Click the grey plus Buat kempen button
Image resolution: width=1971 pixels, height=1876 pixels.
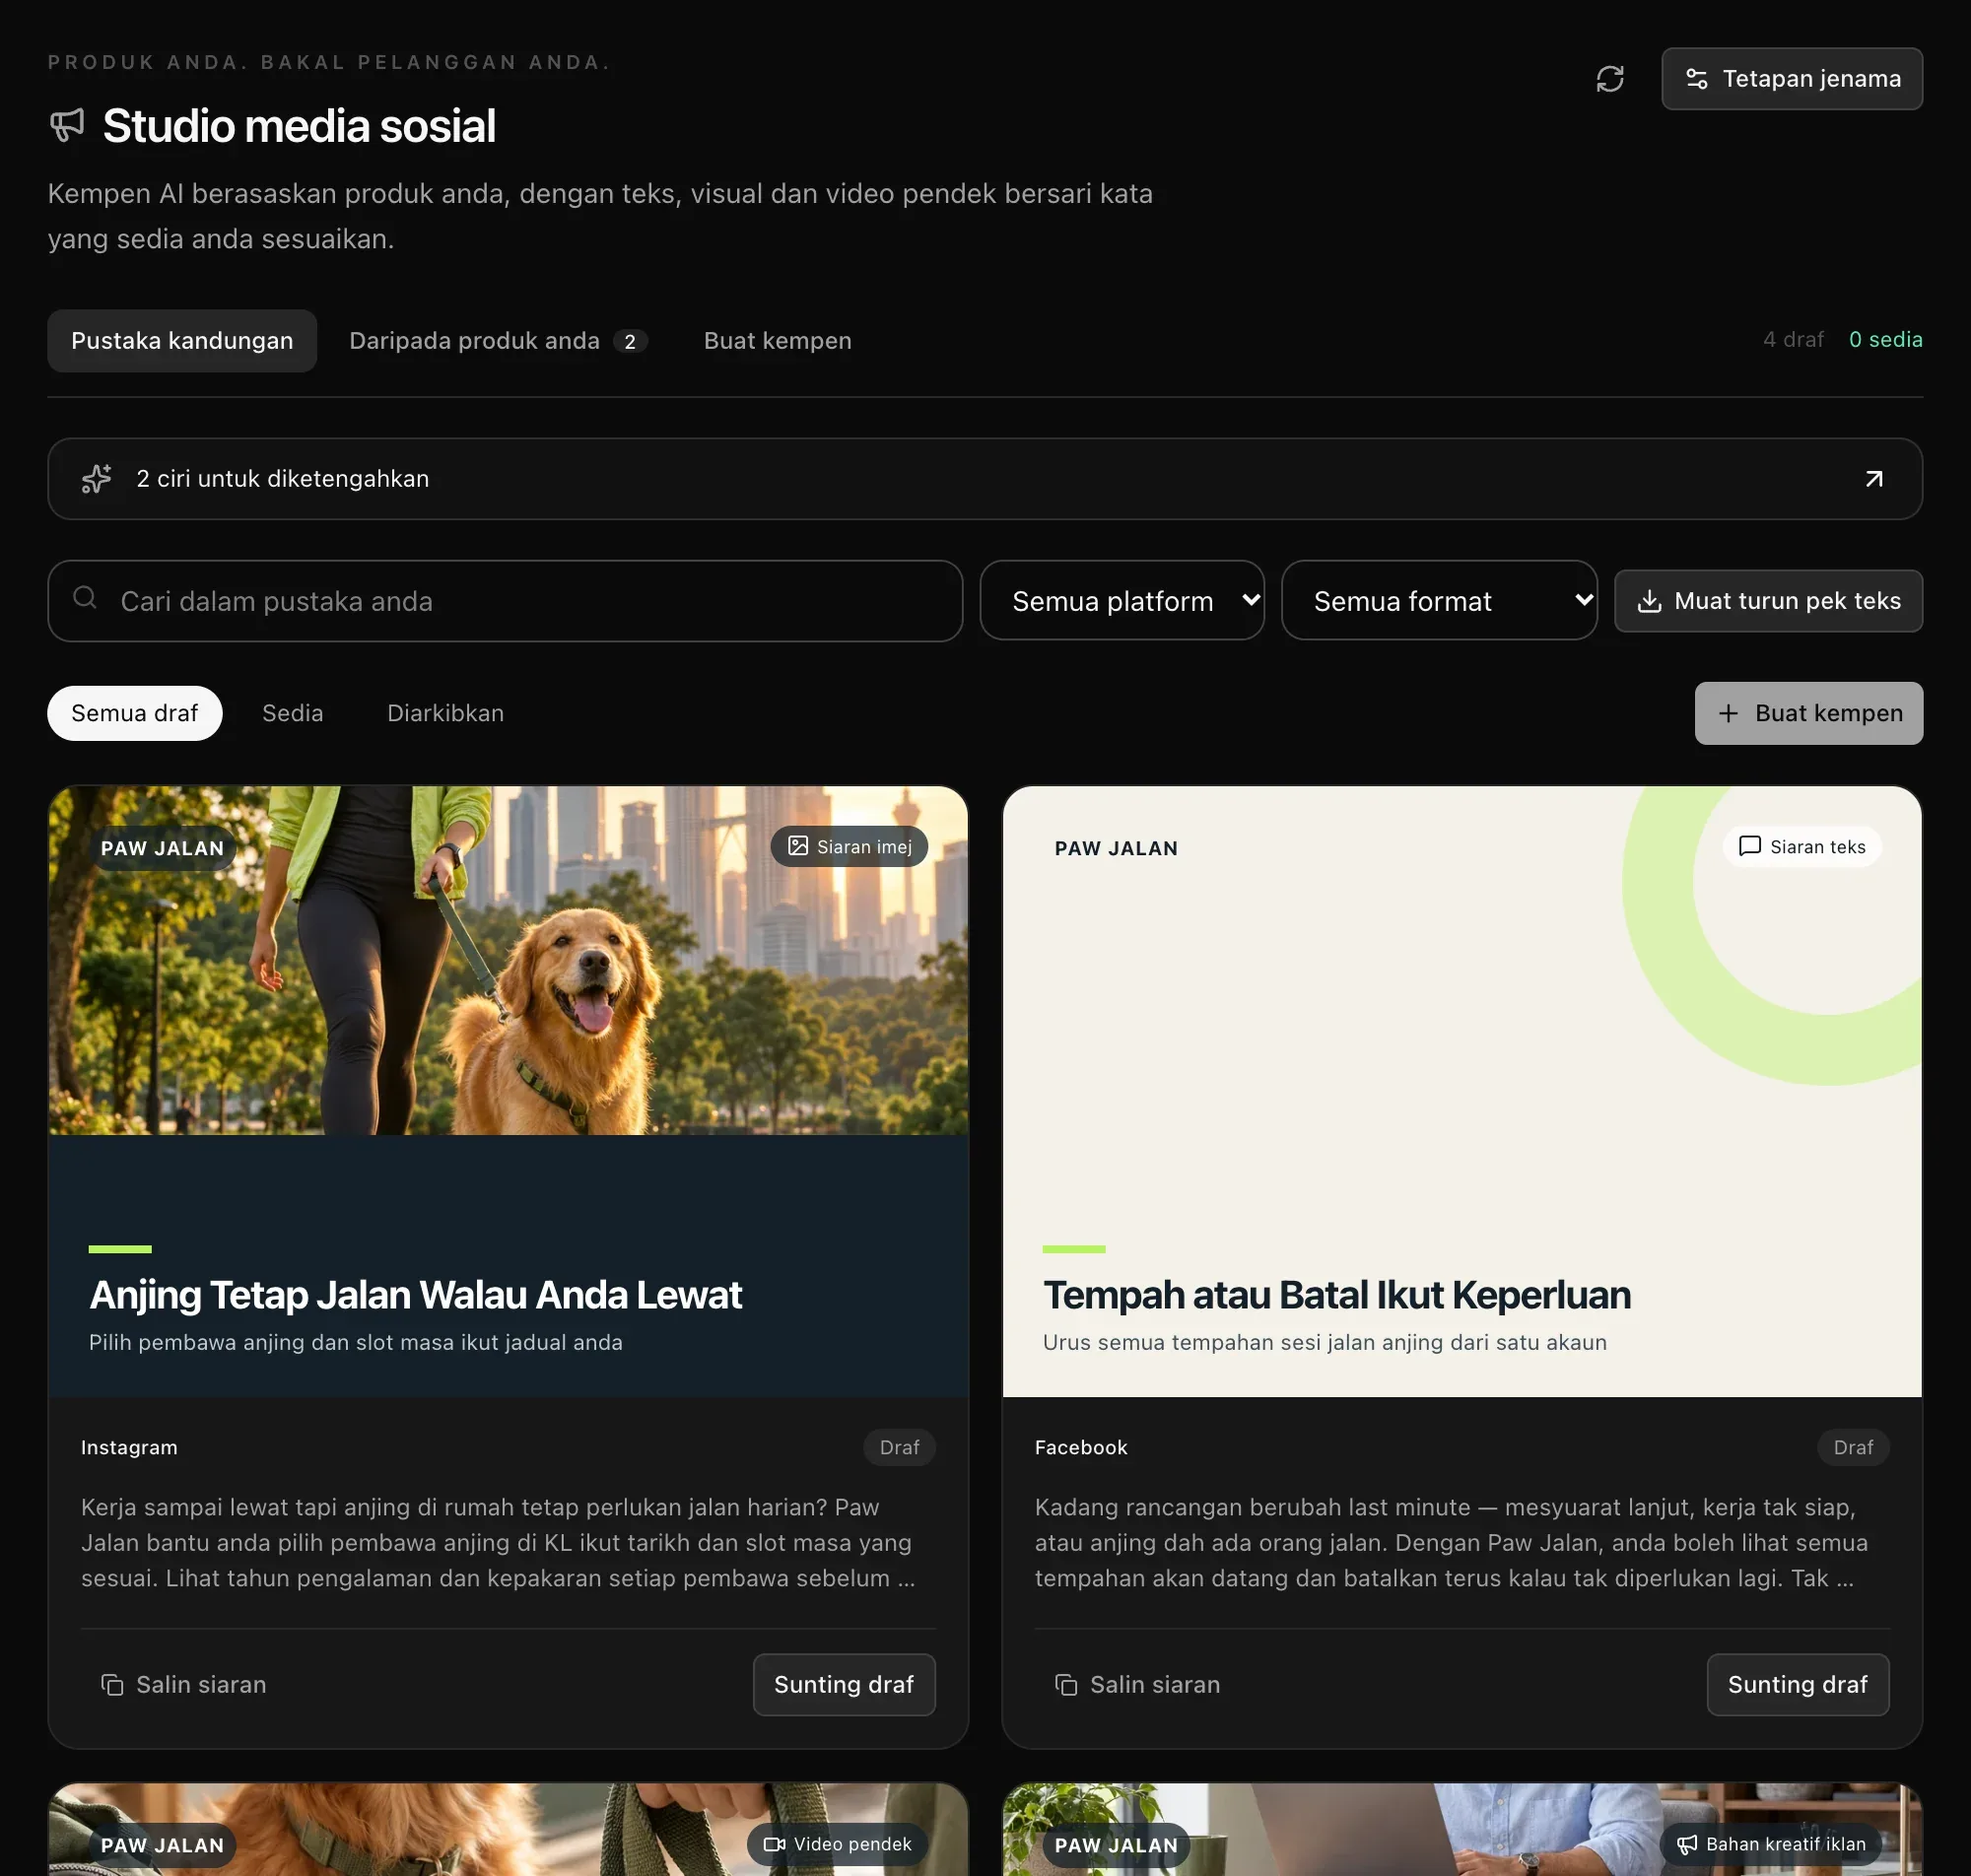coord(1808,713)
